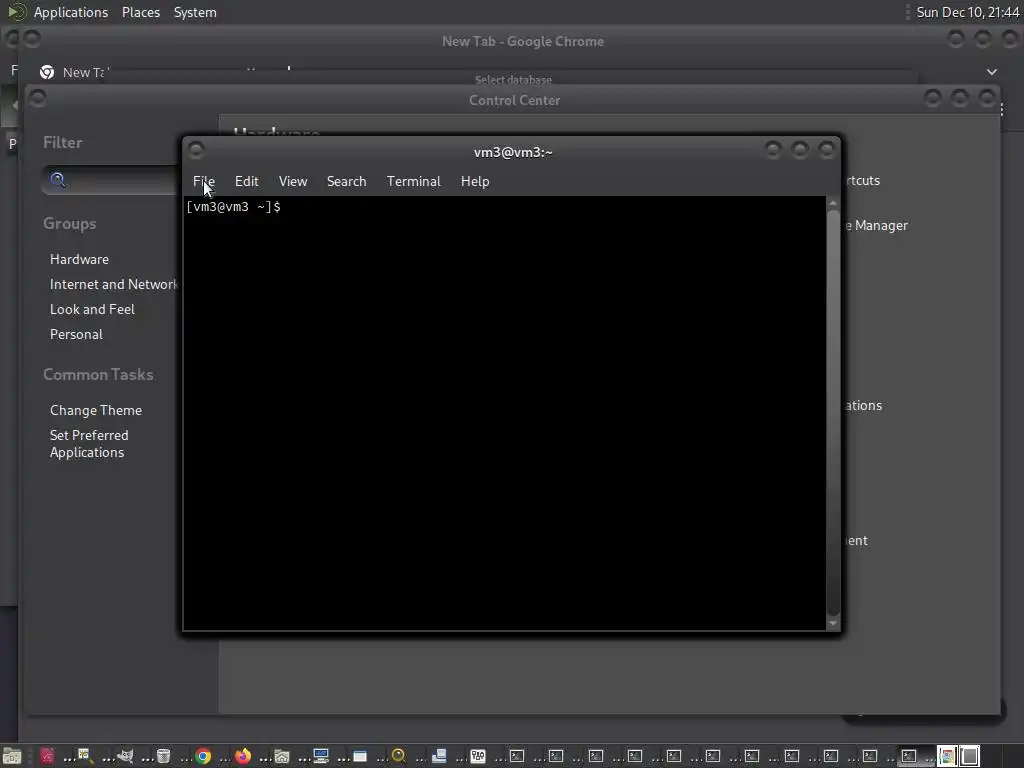Open the blank window taskbar entry
The width and height of the screenshot is (1024, 768).
pyautogui.click(x=360, y=756)
